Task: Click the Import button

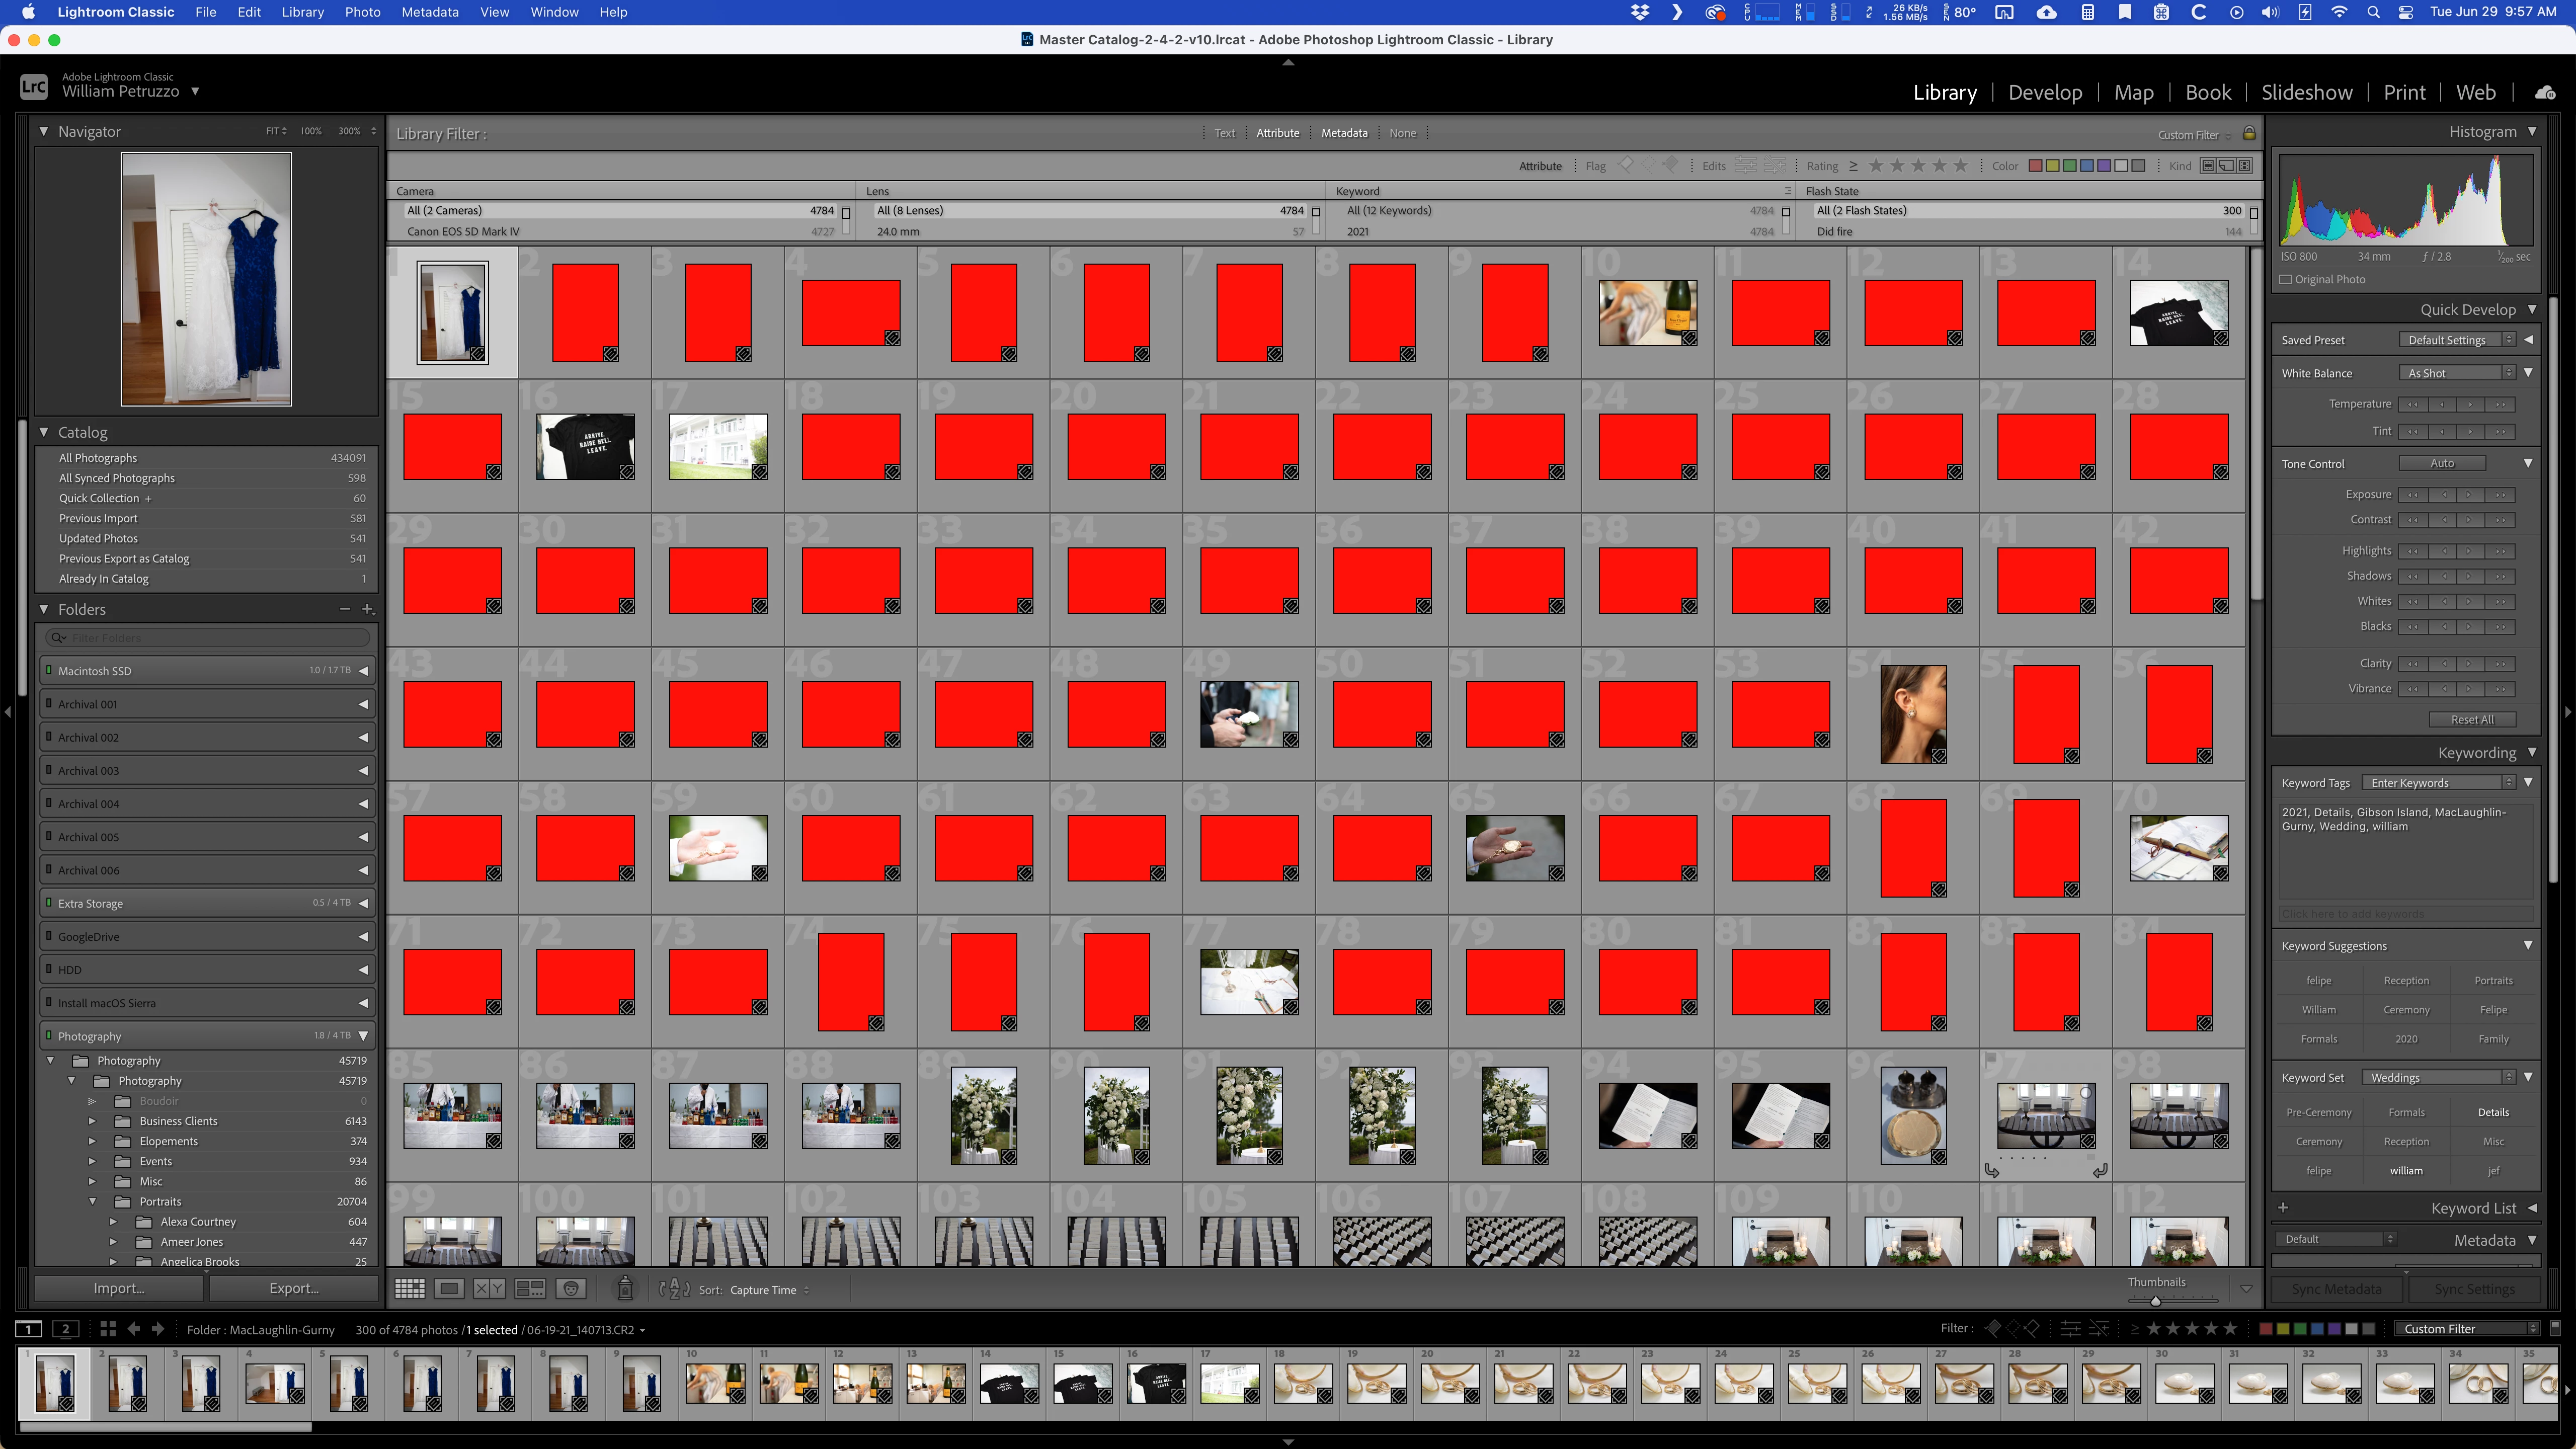Action: pyautogui.click(x=118, y=1288)
